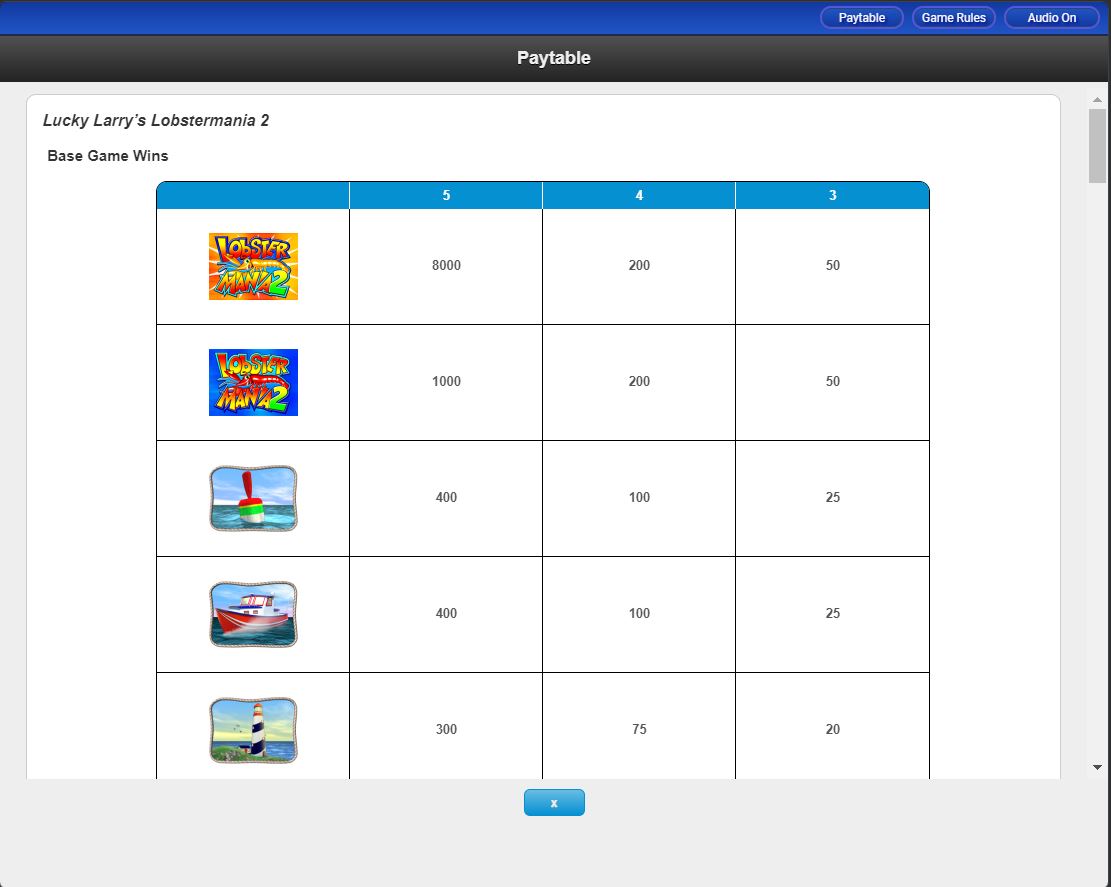
Task: Click the scrollbar down arrow
Action: pyautogui.click(x=1097, y=767)
